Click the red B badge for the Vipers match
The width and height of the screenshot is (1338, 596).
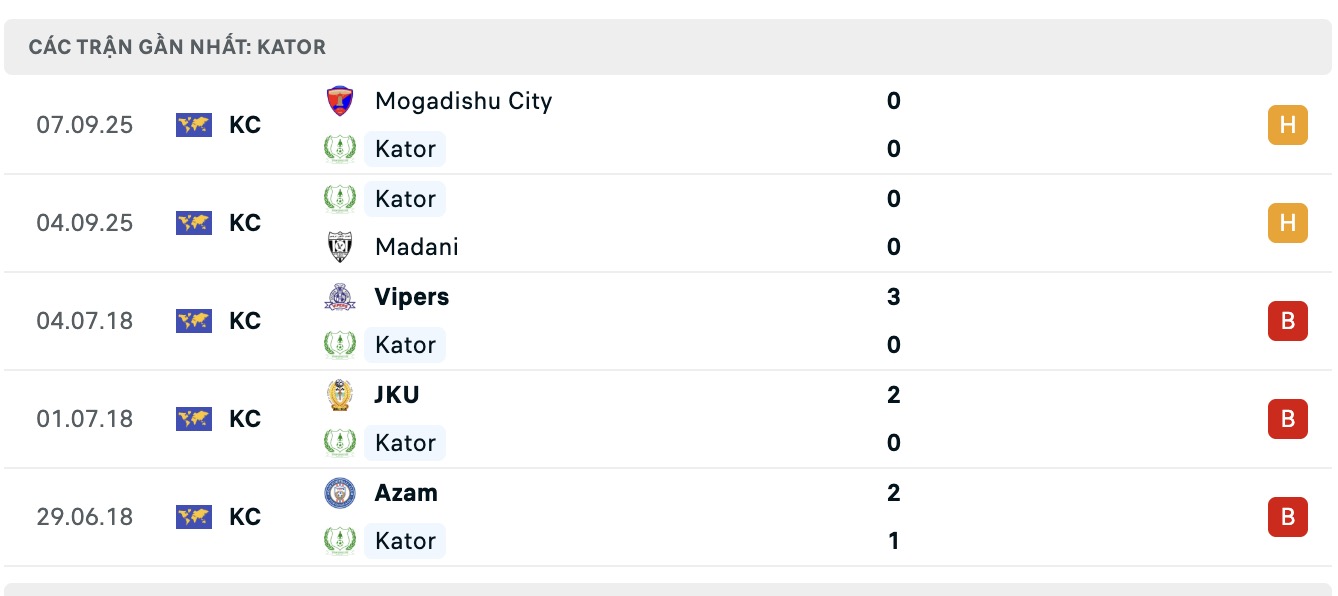[1287, 320]
